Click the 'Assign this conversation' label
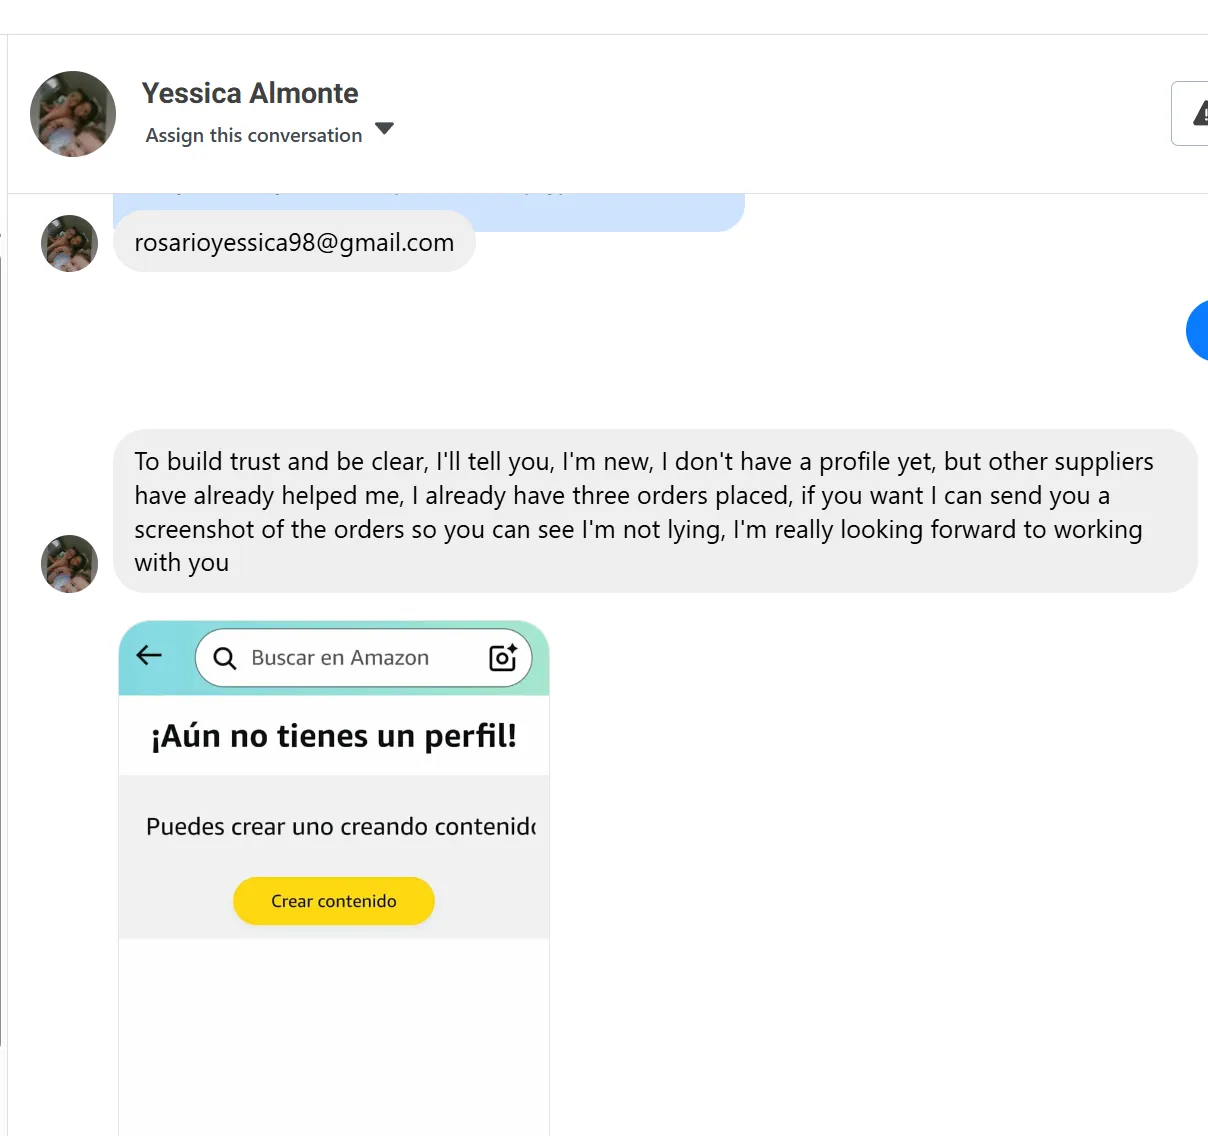The height and width of the screenshot is (1136, 1208). 254,135
